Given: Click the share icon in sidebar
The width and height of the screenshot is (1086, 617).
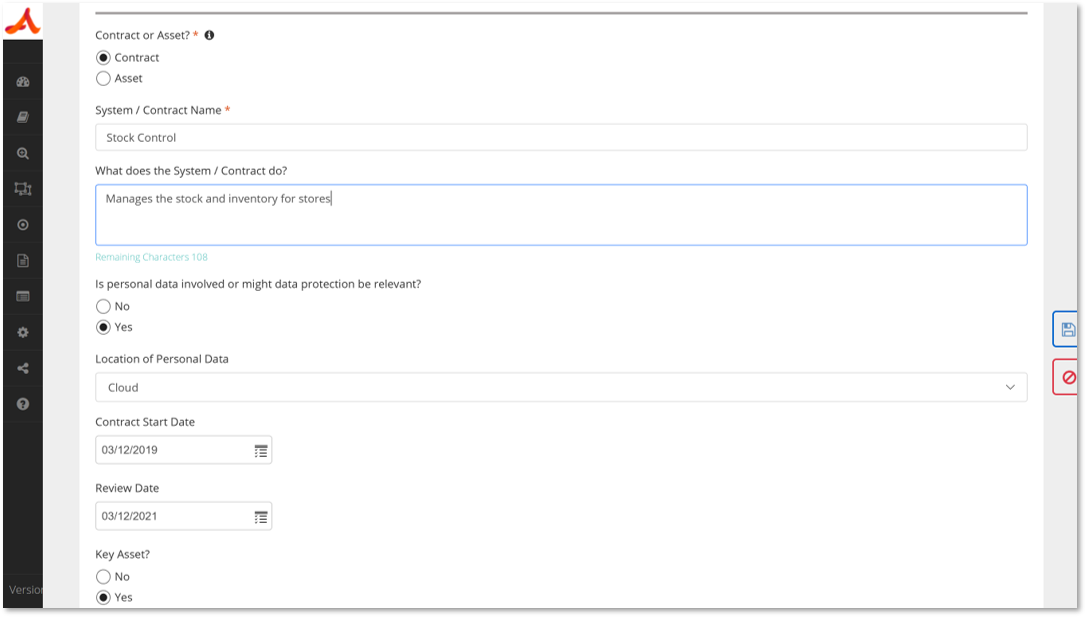Looking at the screenshot, I should click(x=23, y=368).
